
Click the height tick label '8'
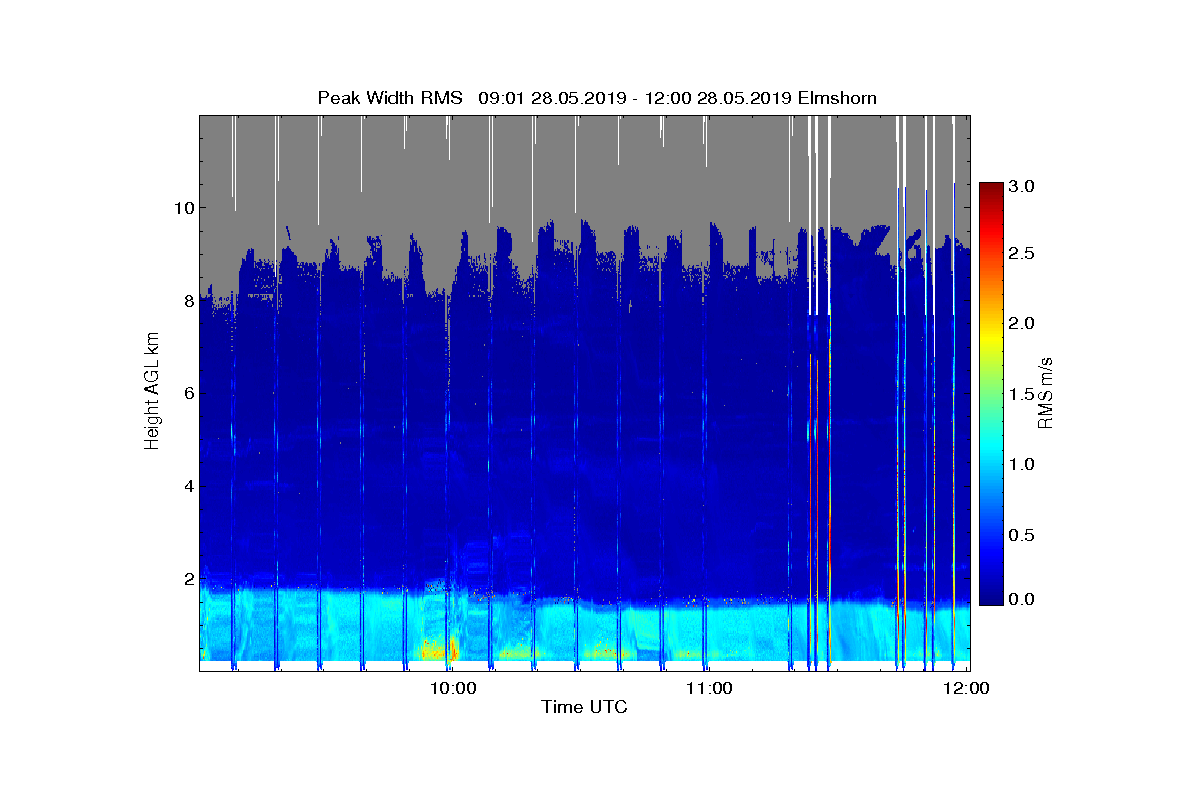click(x=188, y=301)
